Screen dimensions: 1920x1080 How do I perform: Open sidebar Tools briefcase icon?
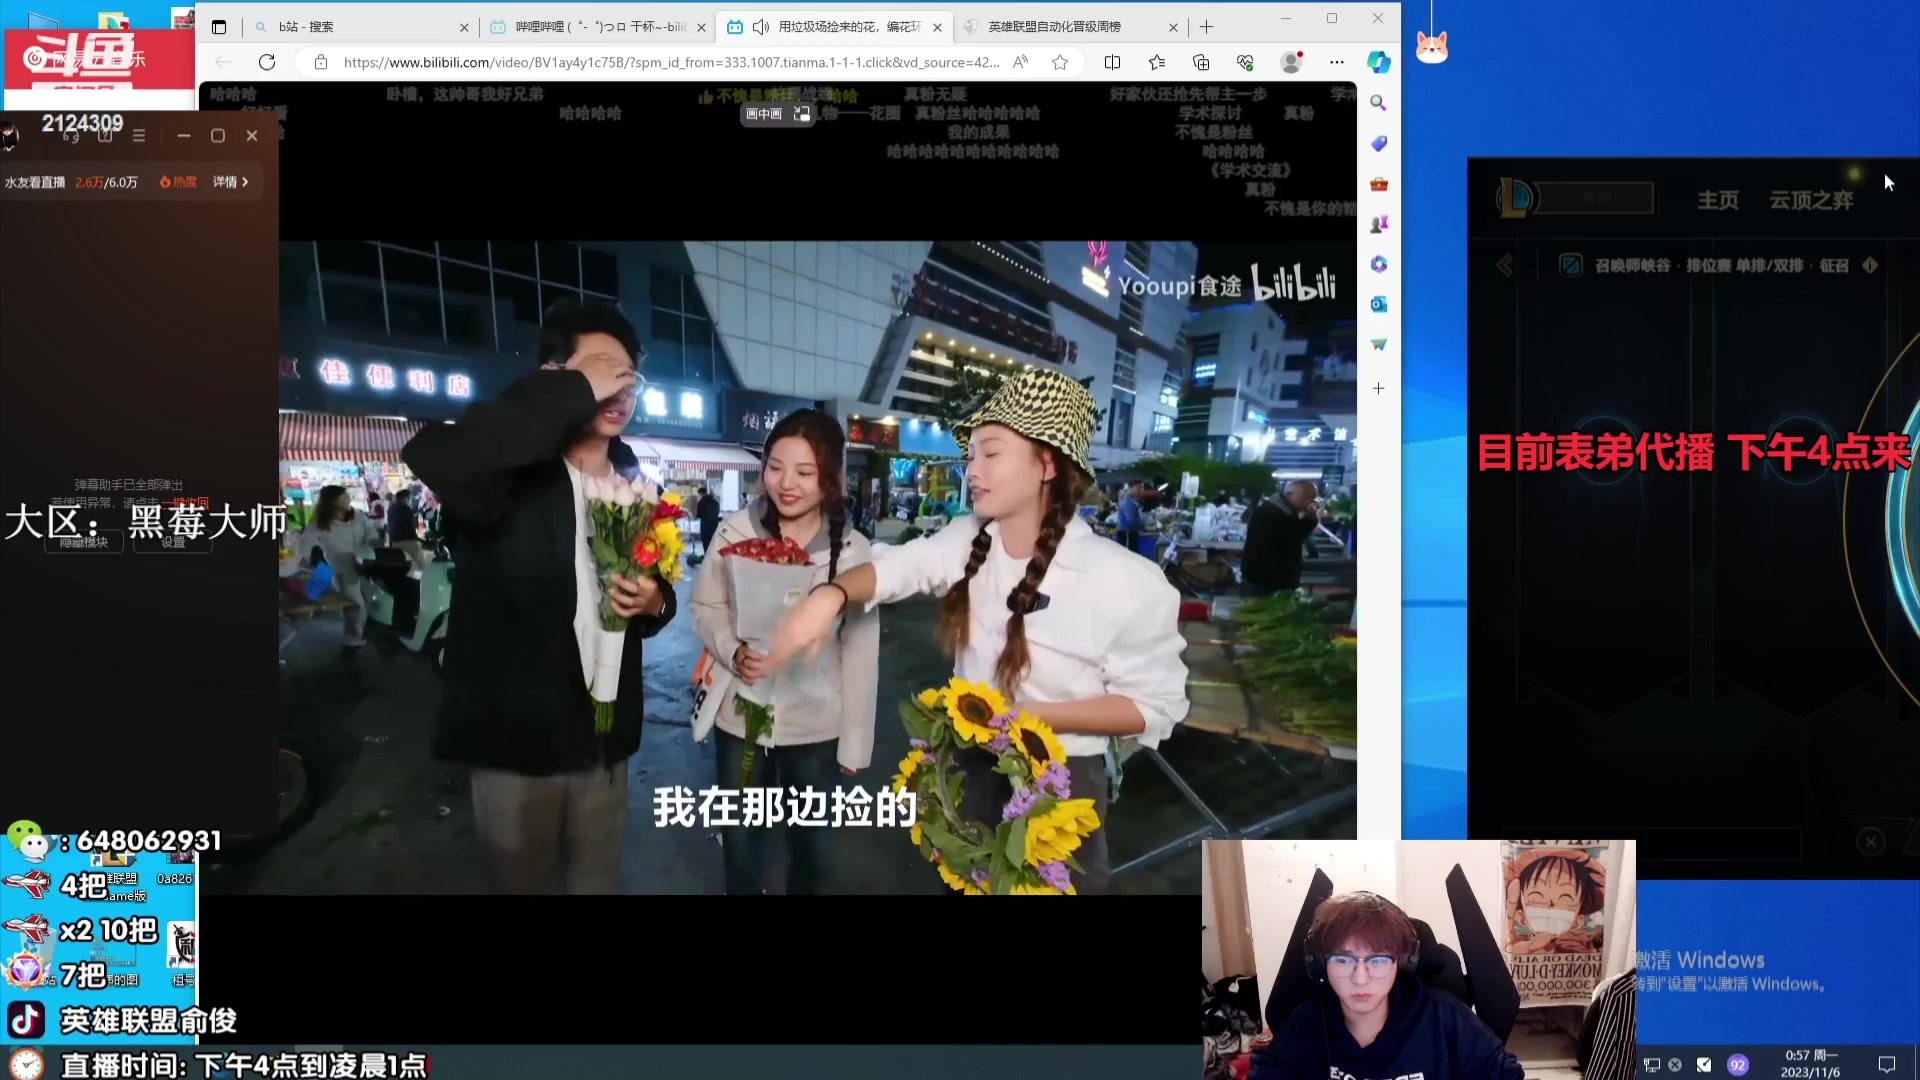pos(1378,184)
